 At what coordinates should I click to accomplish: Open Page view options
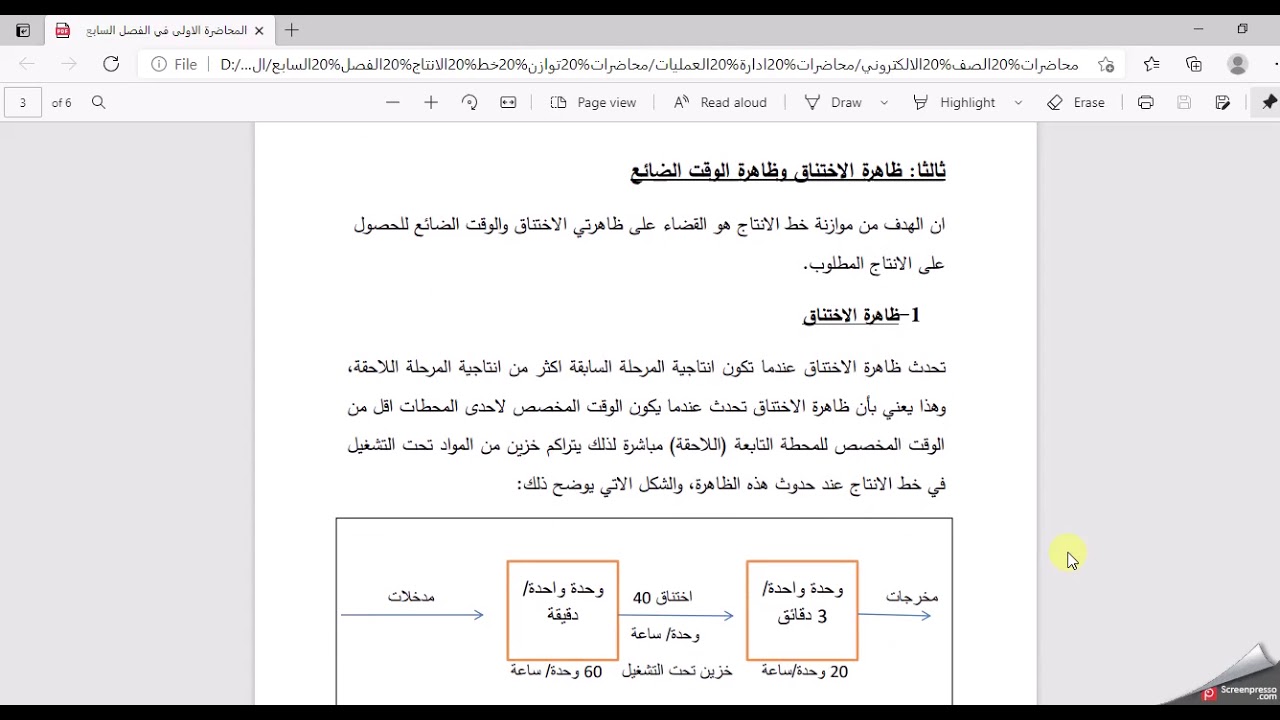click(593, 102)
